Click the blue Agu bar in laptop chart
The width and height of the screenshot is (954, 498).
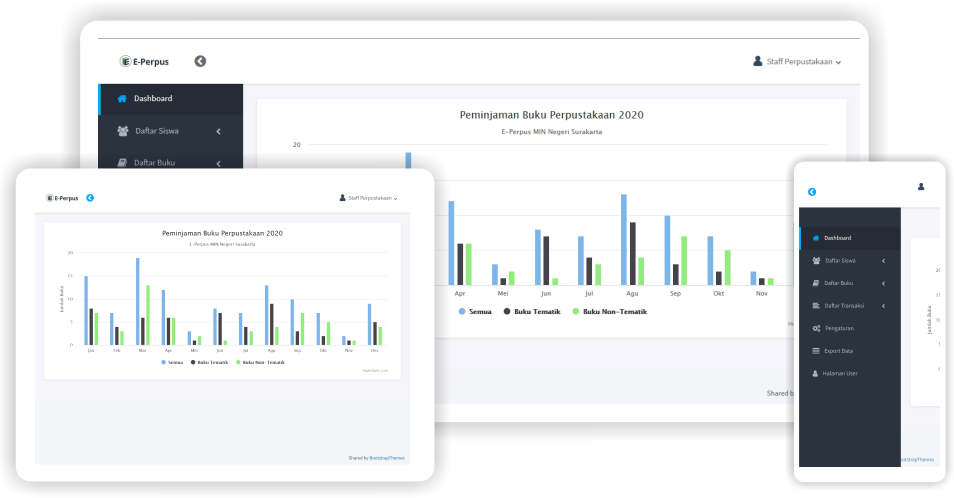click(624, 240)
